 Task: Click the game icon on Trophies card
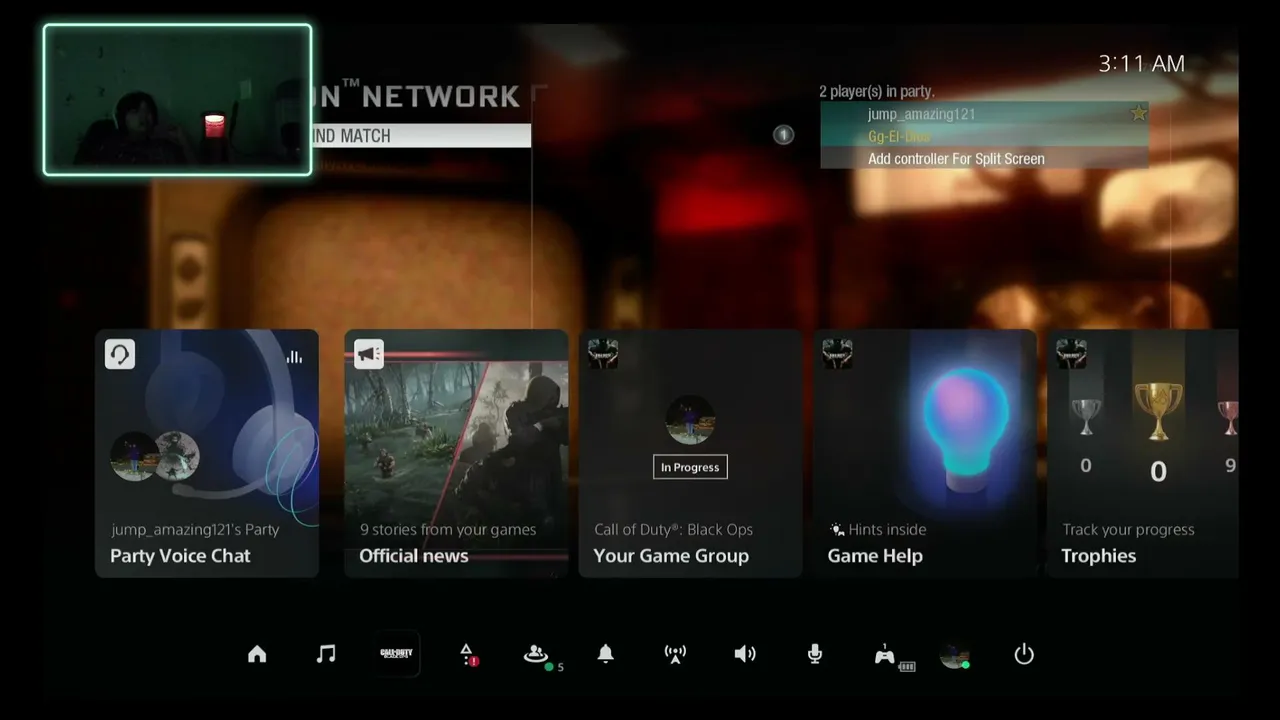pos(1071,354)
